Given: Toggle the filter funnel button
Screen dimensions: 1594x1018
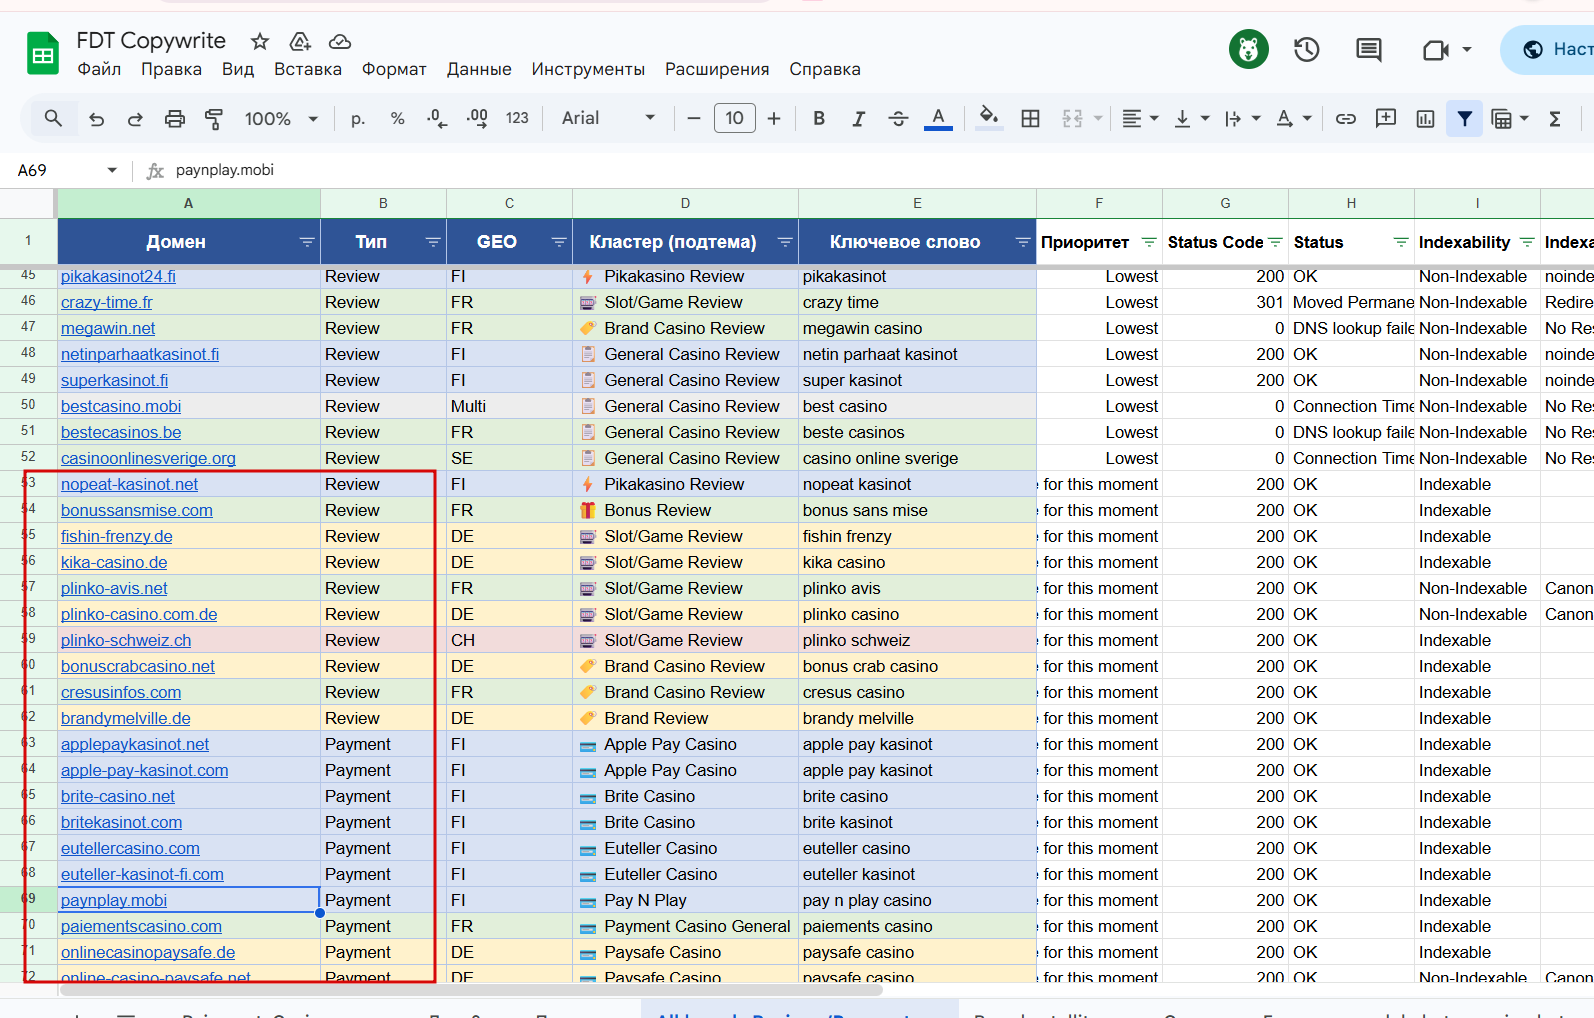Looking at the screenshot, I should (1464, 119).
